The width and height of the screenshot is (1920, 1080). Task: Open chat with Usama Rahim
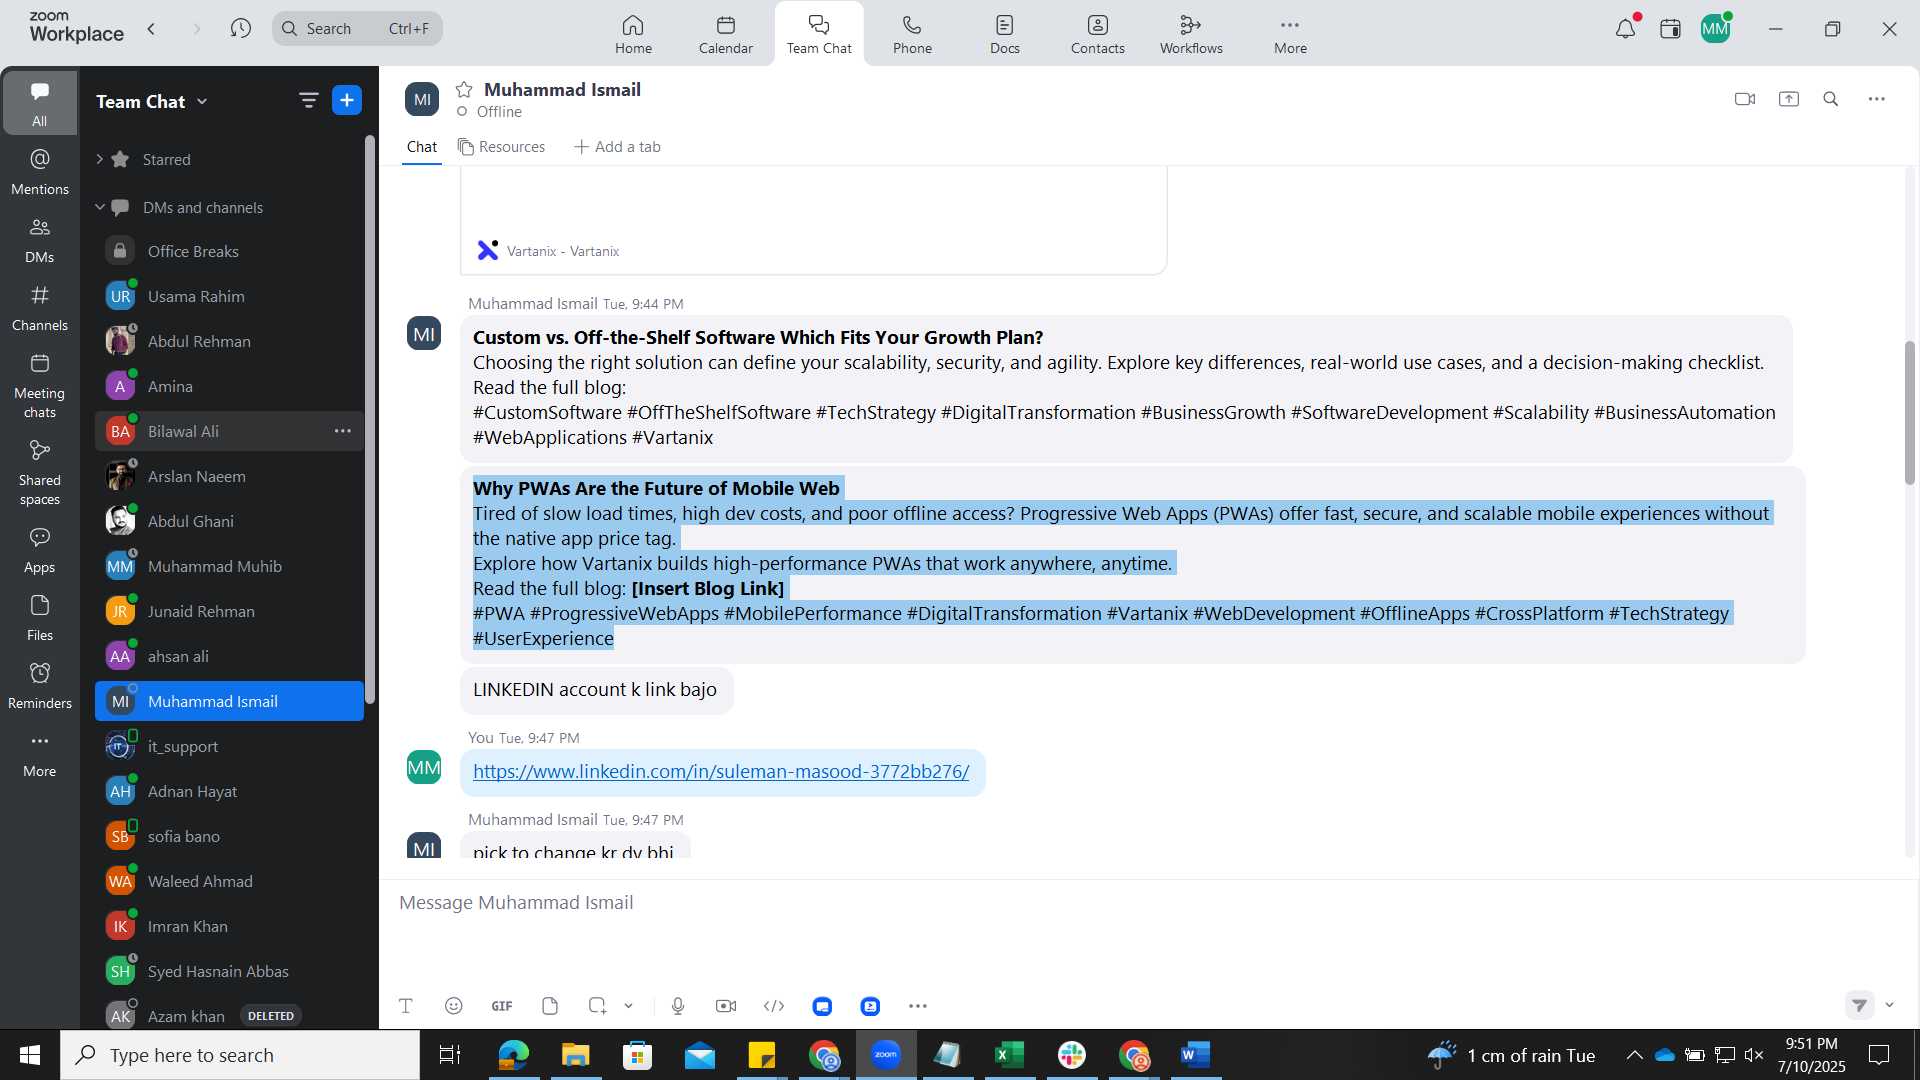coord(229,296)
